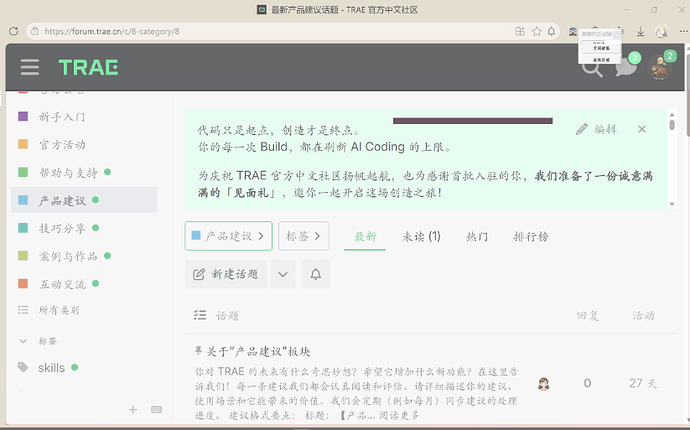The width and height of the screenshot is (690, 430).
Task: Click the notification bell in the address bar
Action: pyautogui.click(x=551, y=31)
